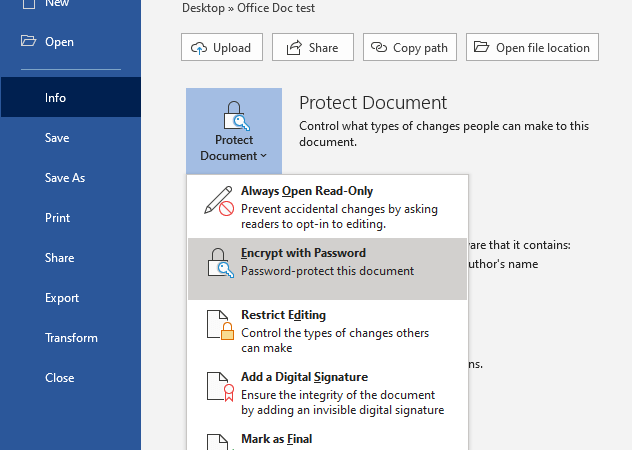
Task: Click the share arrow icon on Share button
Action: (294, 48)
